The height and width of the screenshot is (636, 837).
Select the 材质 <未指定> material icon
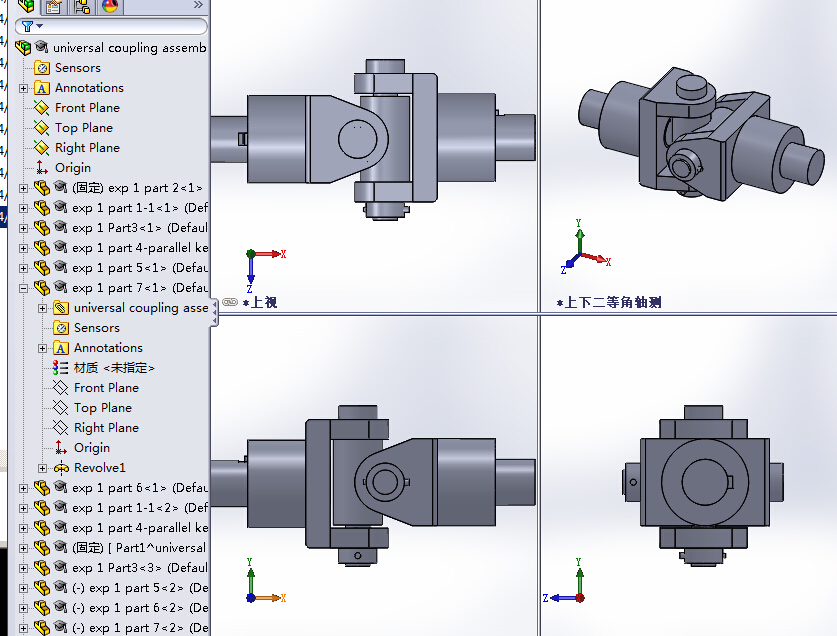point(60,368)
